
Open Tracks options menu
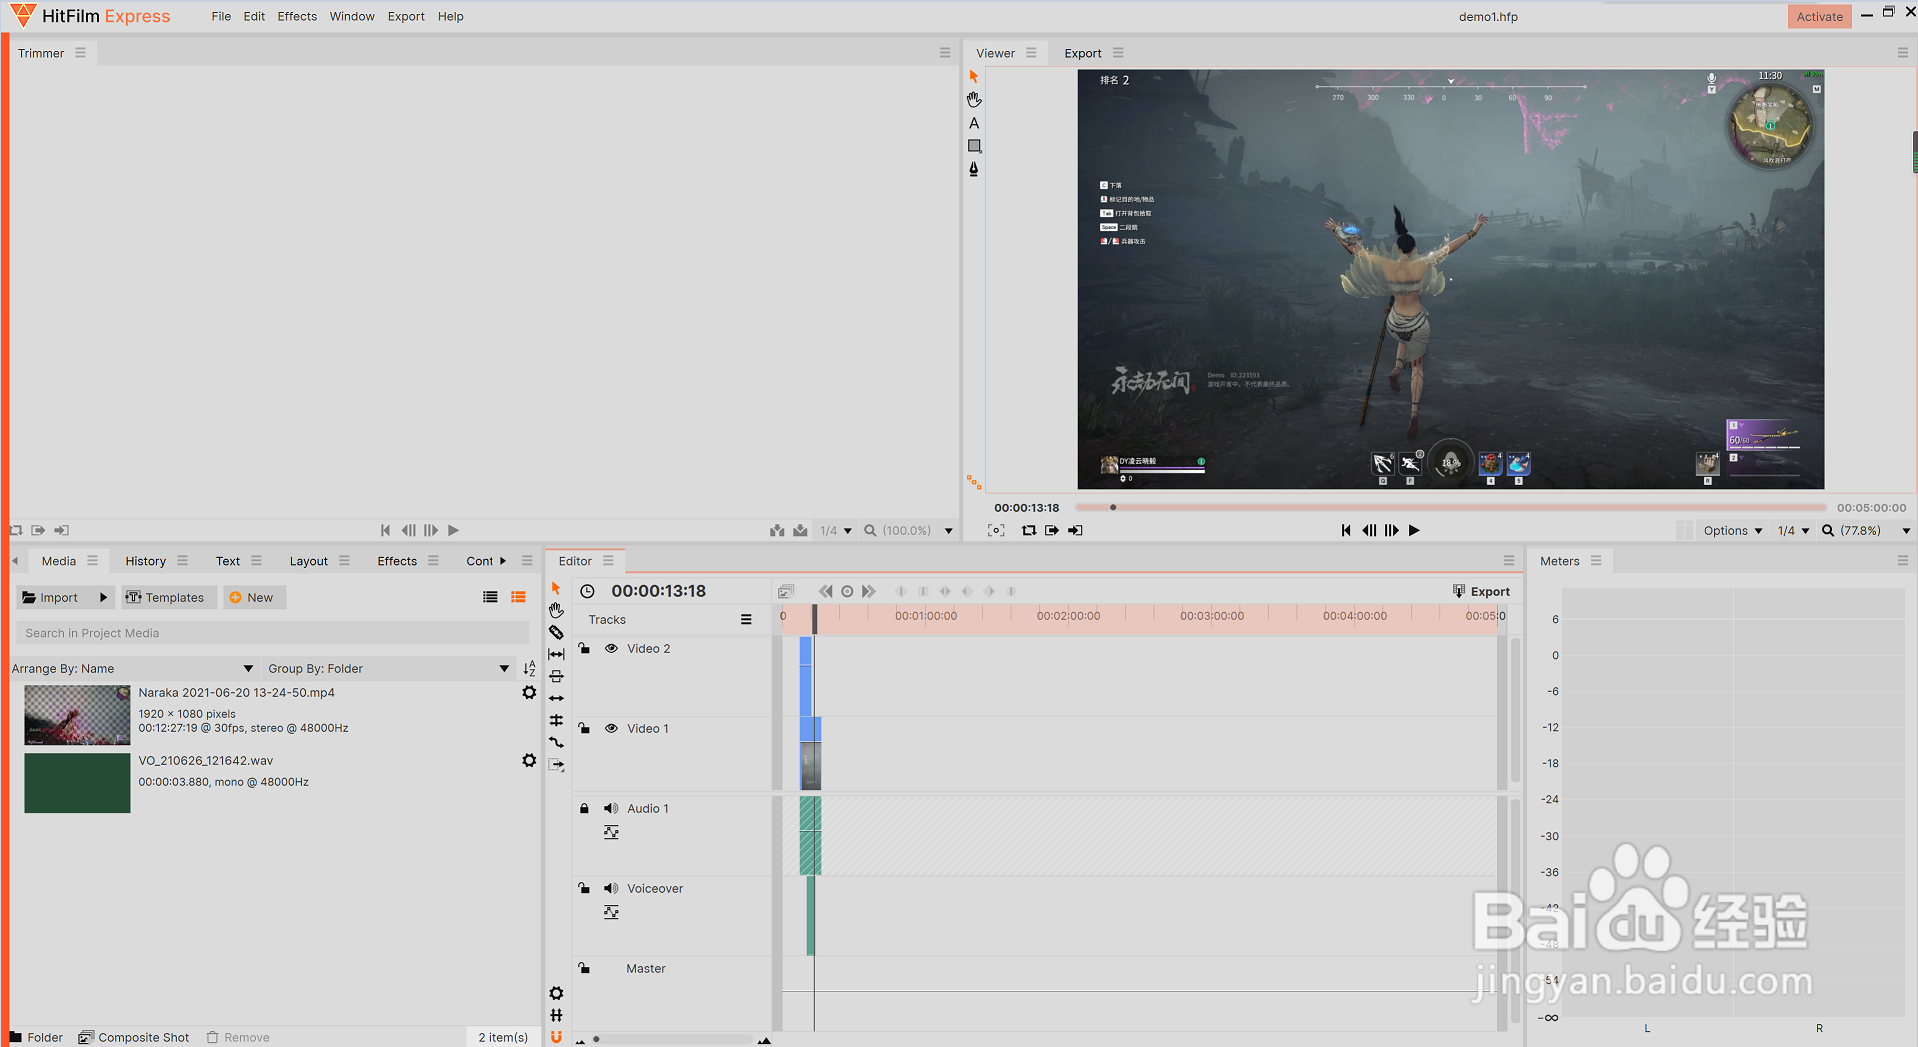coord(746,619)
